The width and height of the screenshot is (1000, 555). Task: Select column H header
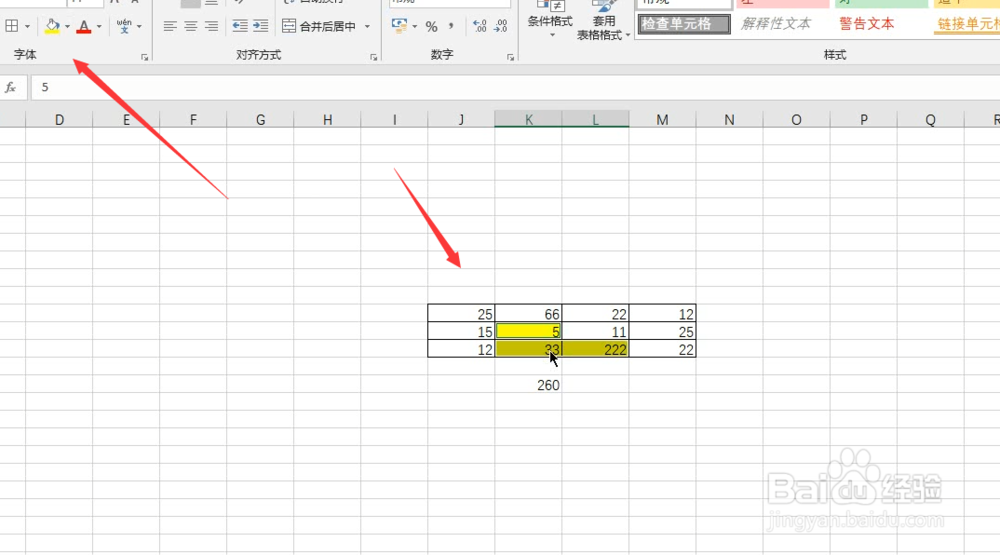click(x=327, y=119)
